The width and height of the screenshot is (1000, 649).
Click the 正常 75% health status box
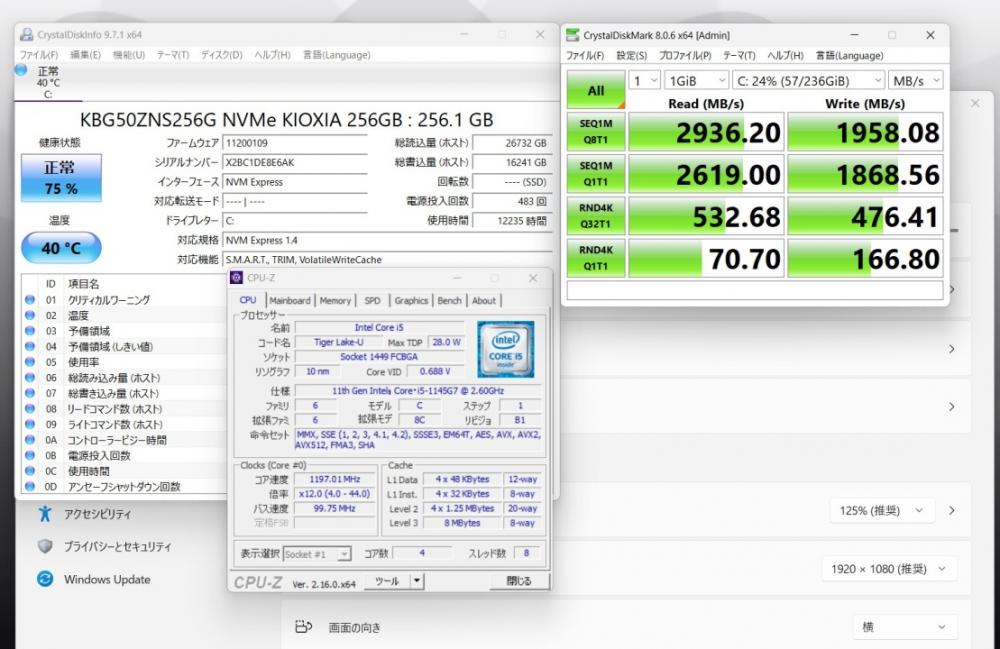(x=60, y=177)
